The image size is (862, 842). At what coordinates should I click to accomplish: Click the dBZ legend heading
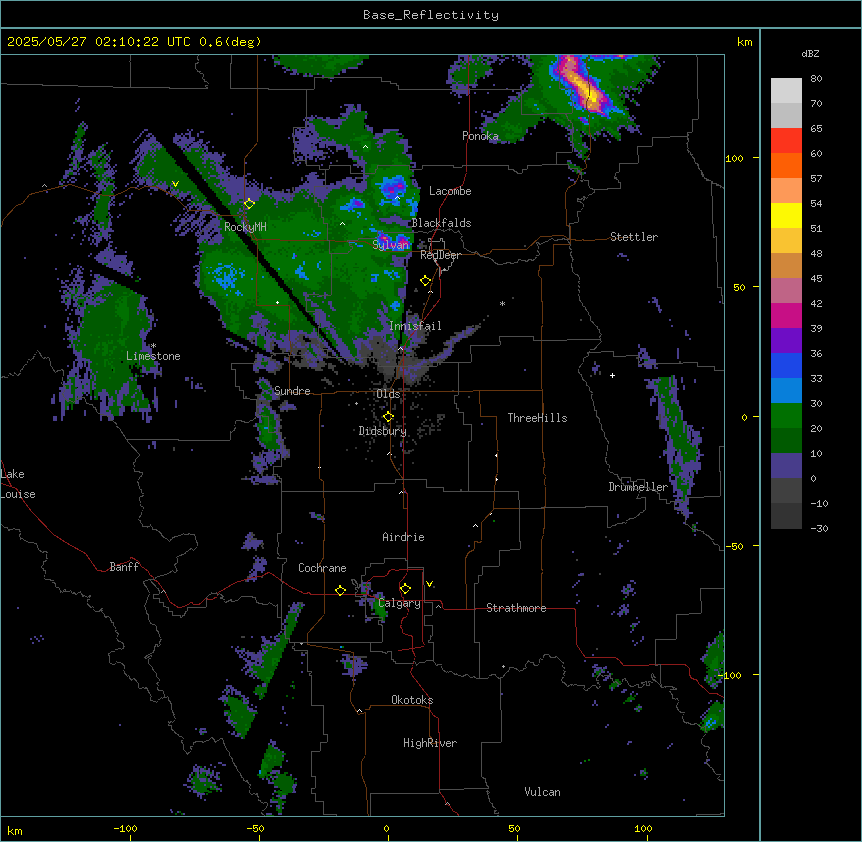(810, 54)
